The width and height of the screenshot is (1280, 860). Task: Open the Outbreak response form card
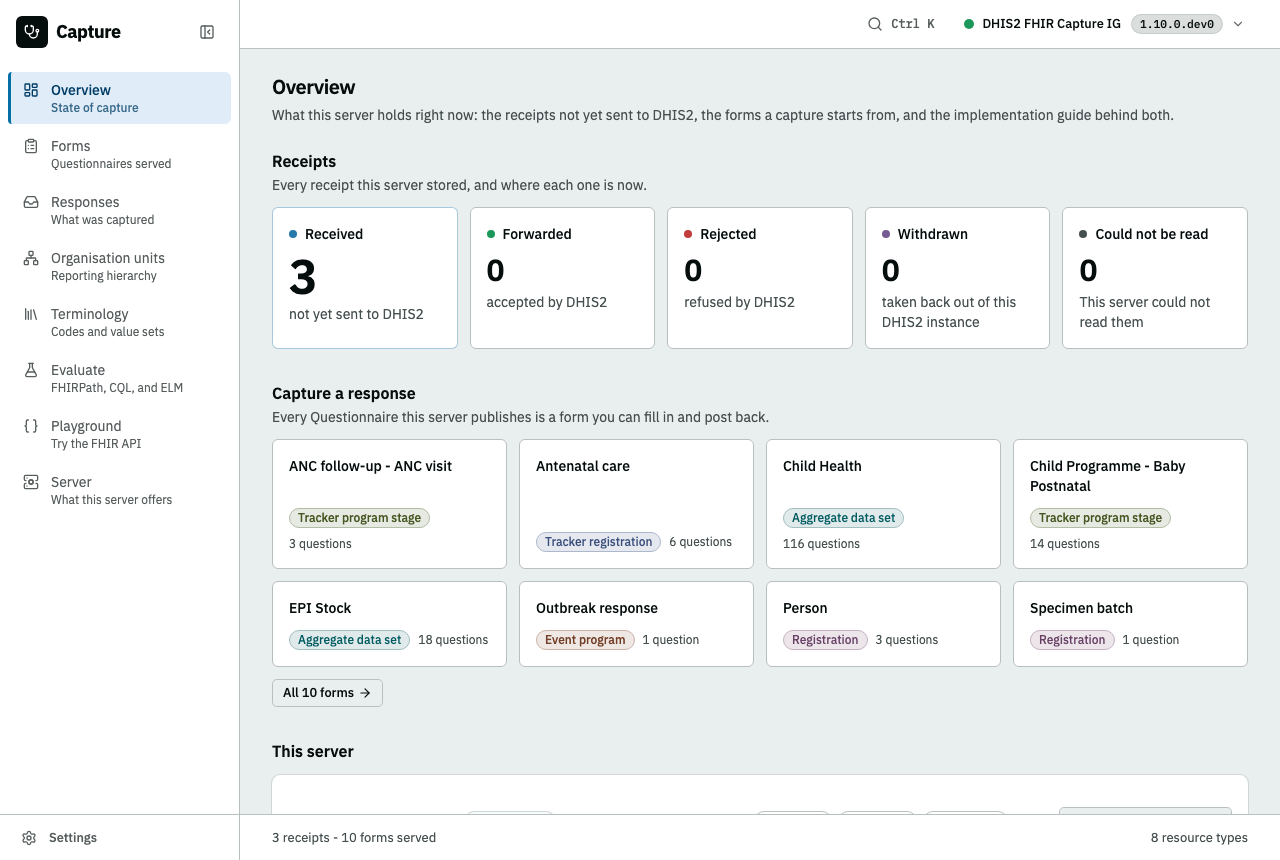point(636,624)
